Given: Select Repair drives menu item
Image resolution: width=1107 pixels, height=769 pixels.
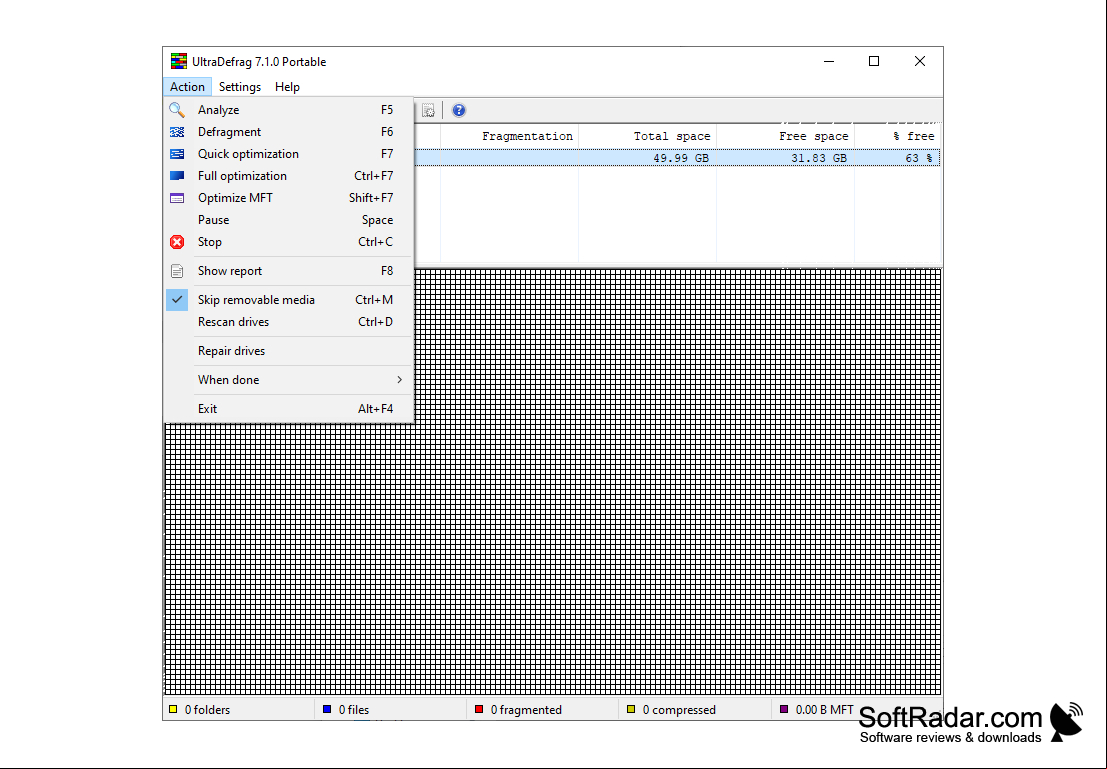Looking at the screenshot, I should coord(288,350).
